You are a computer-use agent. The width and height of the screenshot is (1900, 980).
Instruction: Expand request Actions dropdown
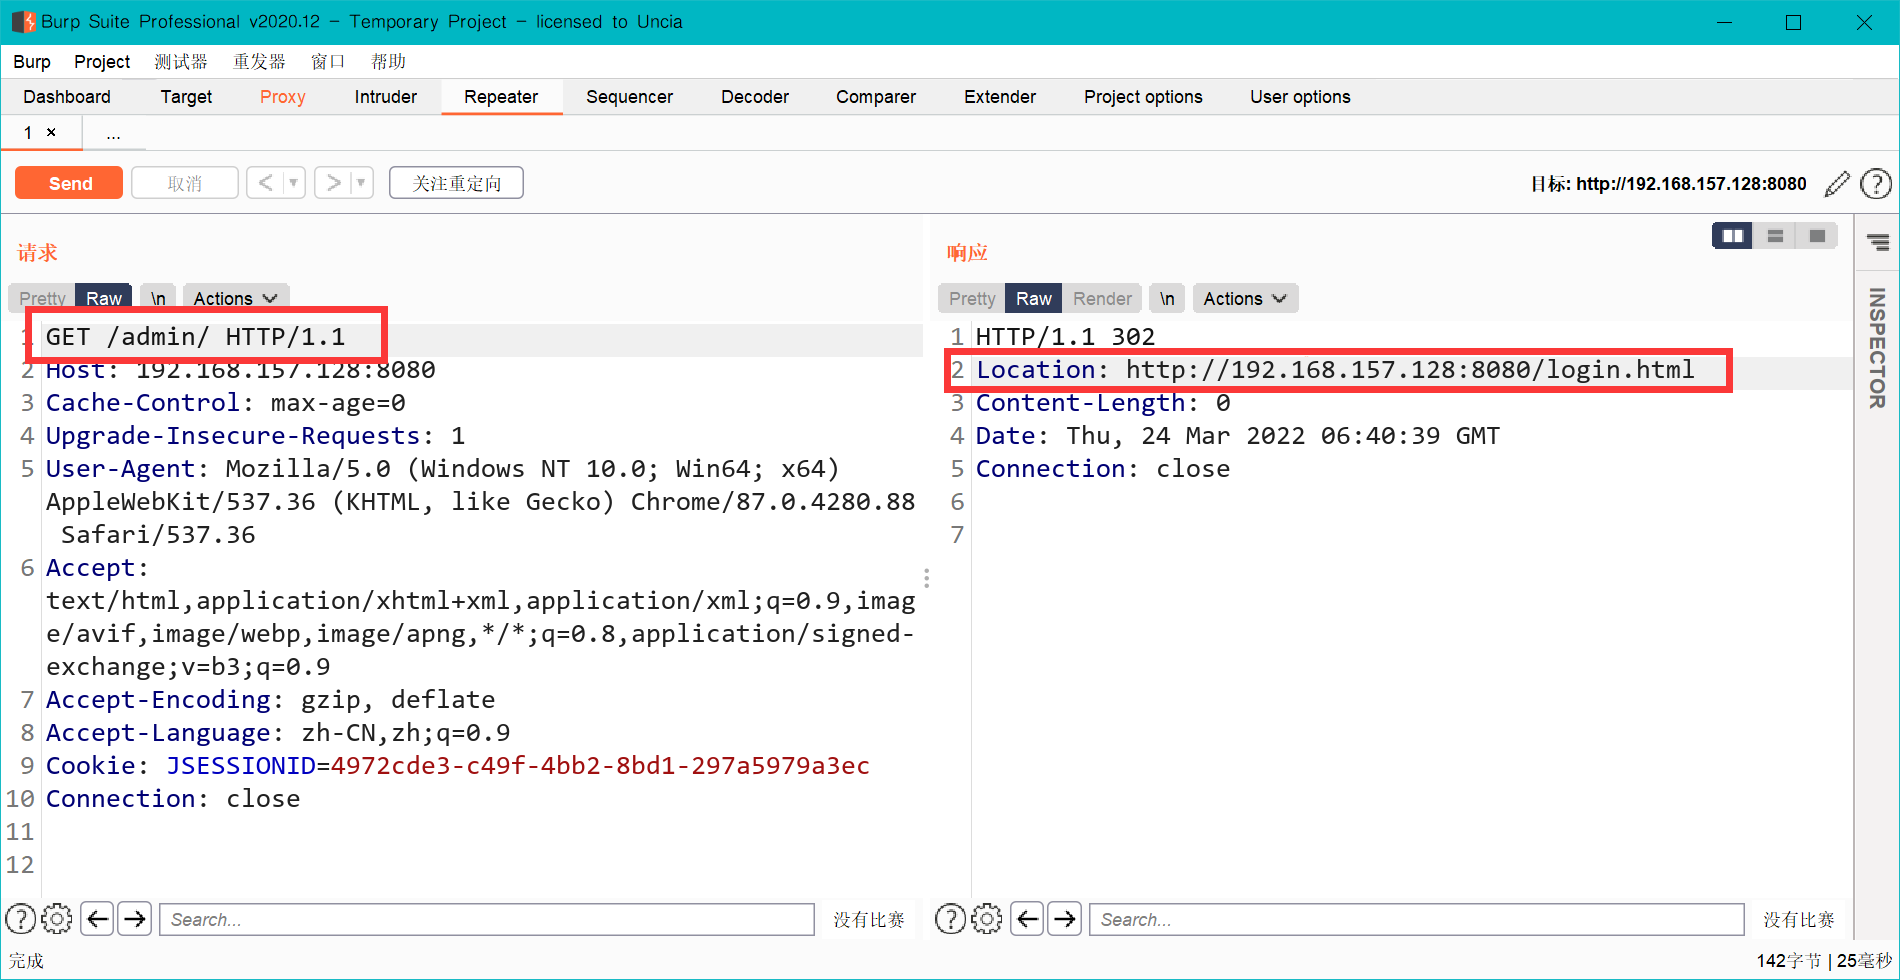point(235,298)
